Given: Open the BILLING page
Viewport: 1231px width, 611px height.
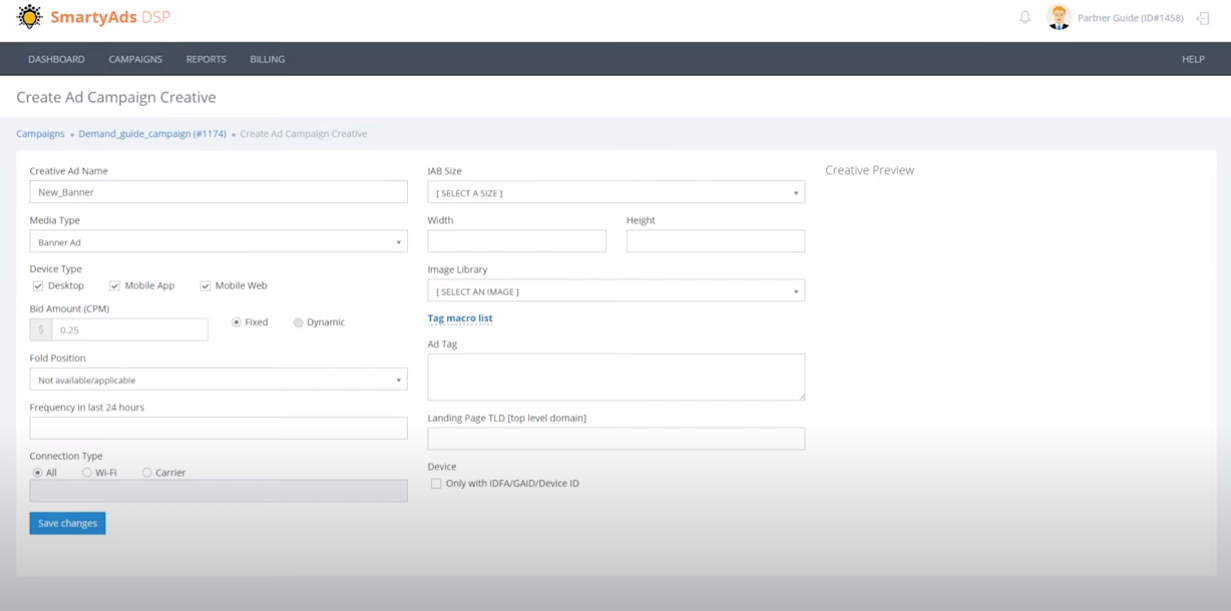Looking at the screenshot, I should click(266, 59).
